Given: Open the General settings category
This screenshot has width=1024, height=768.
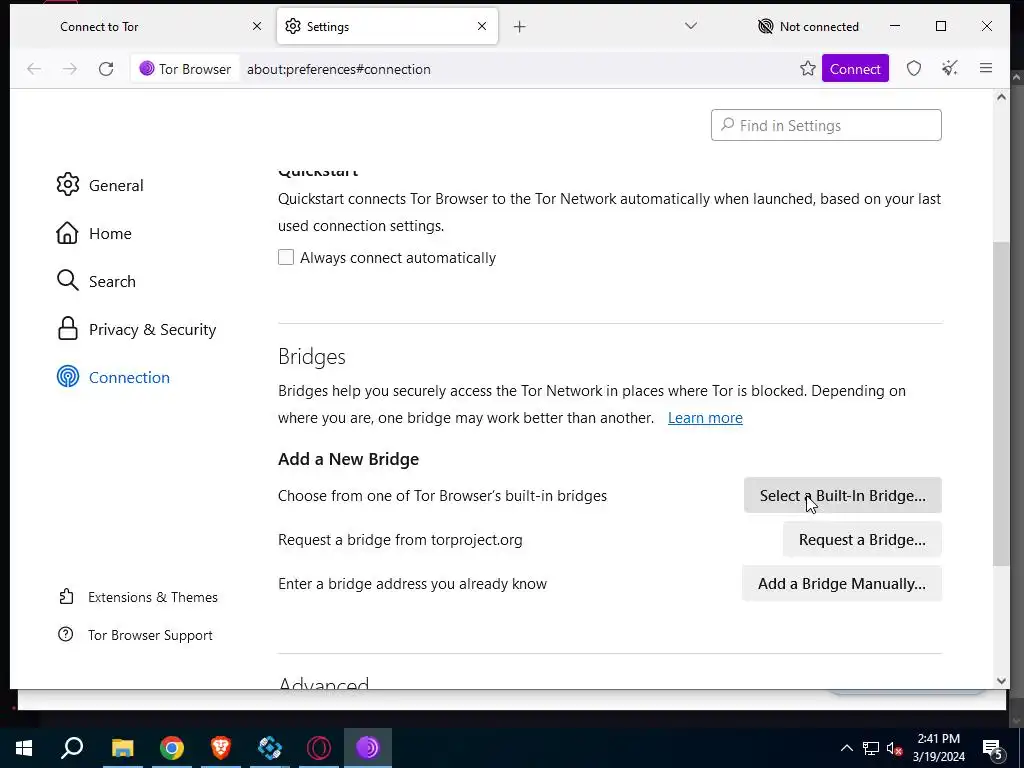Looking at the screenshot, I should (x=100, y=185).
